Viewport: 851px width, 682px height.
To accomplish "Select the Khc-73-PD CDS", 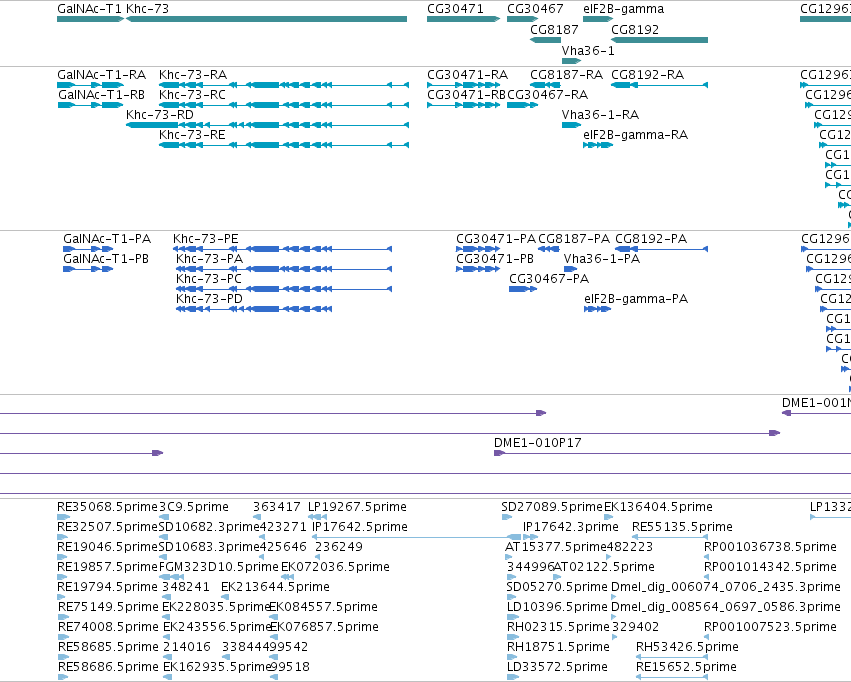I will [x=254, y=309].
